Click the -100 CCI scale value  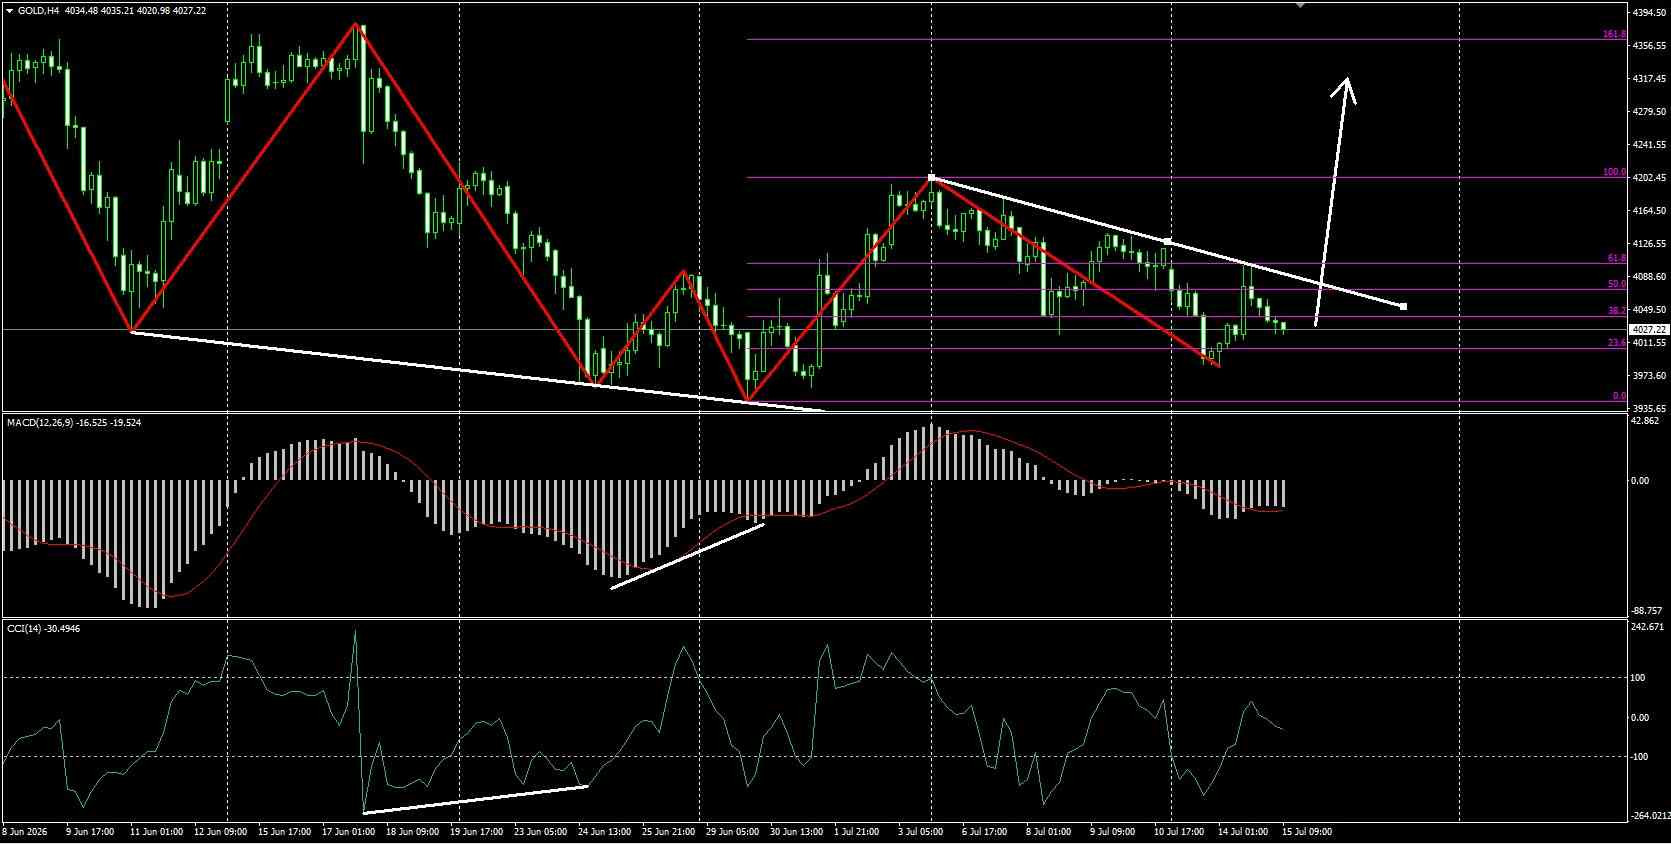[1638, 757]
